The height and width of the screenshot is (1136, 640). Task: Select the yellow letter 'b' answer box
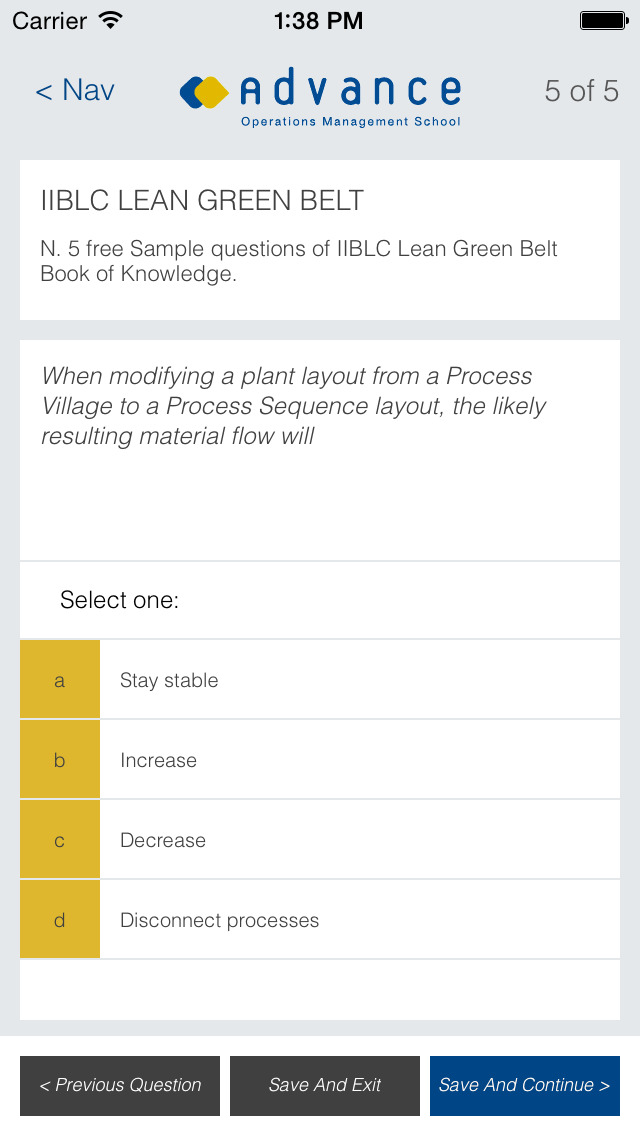tap(60, 760)
